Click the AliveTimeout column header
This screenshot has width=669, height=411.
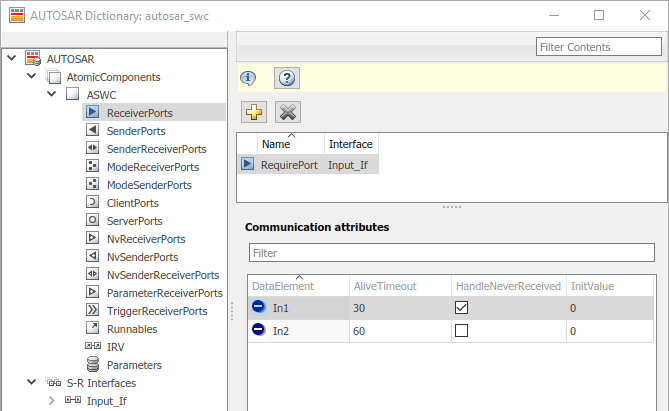tap(401, 286)
